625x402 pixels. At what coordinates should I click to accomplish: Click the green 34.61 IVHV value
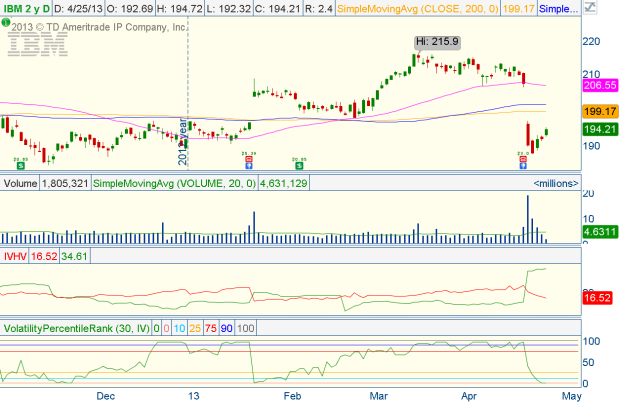click(75, 256)
